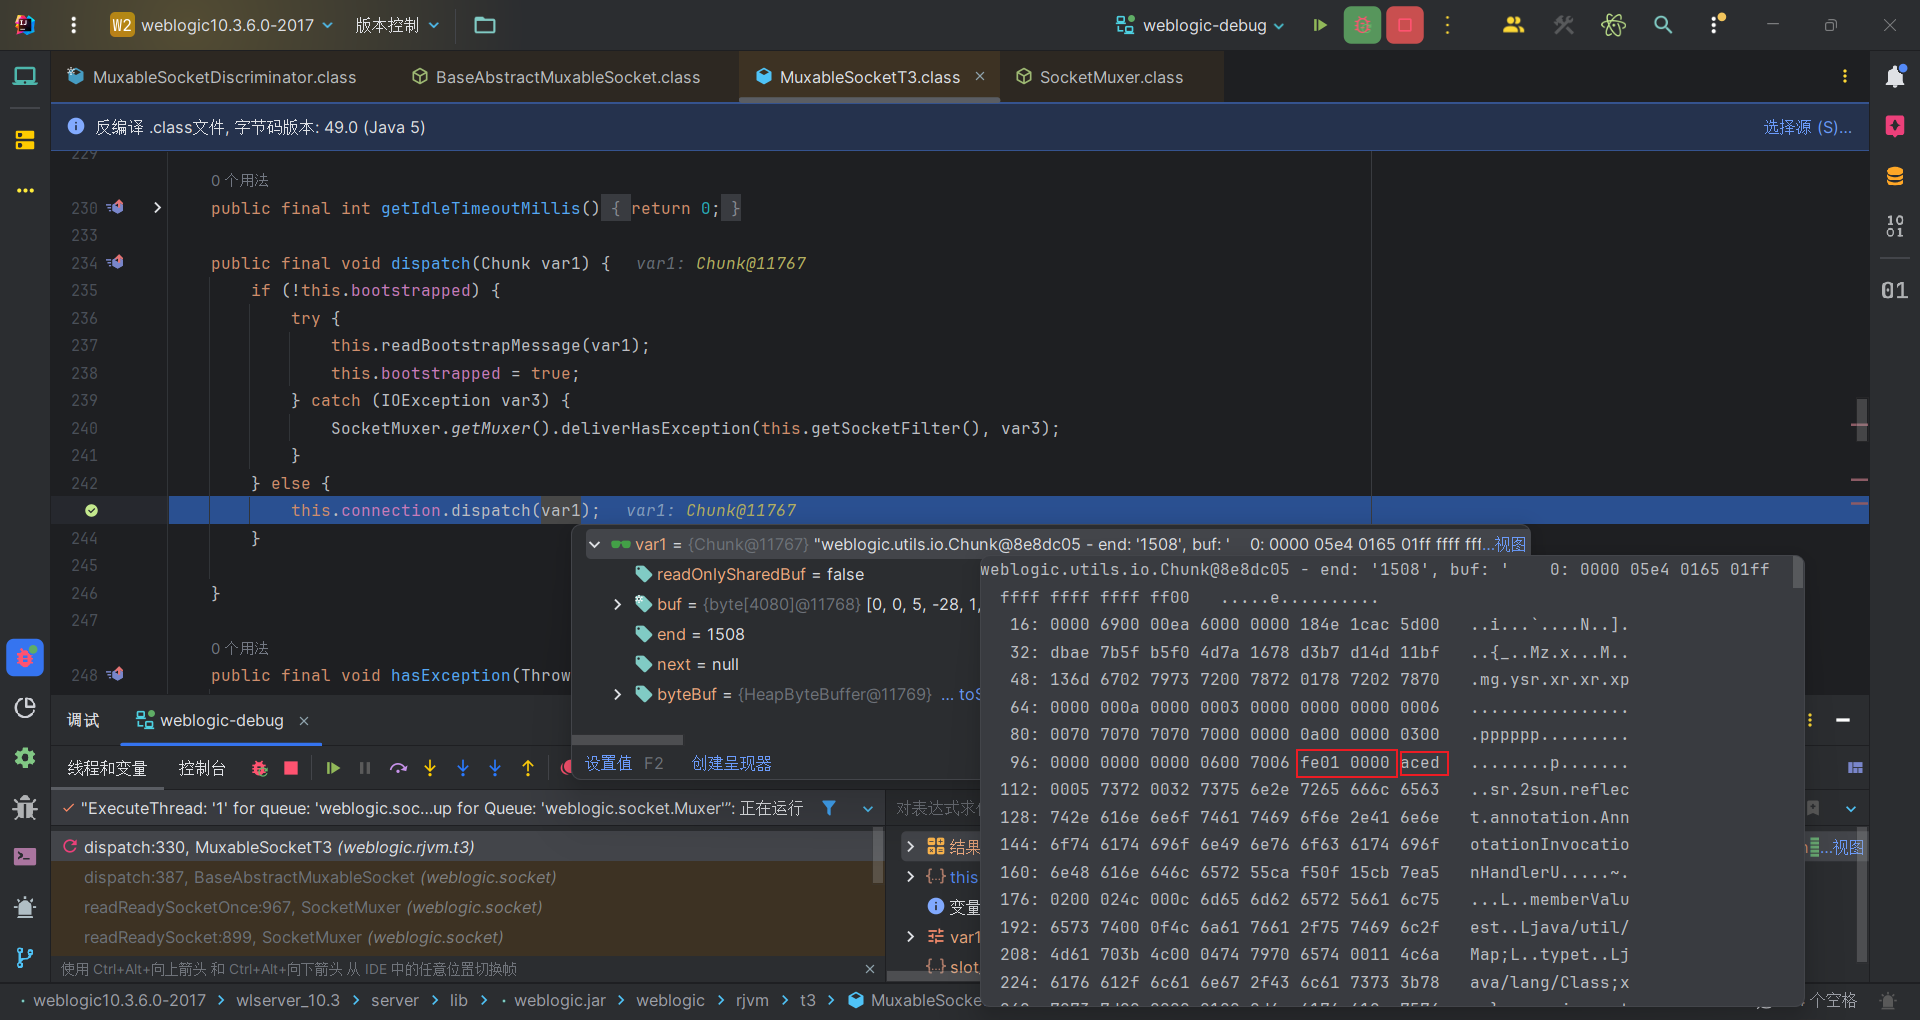The width and height of the screenshot is (1920, 1020).
Task: Open the 01 byte tool window icon
Action: (x=1895, y=290)
